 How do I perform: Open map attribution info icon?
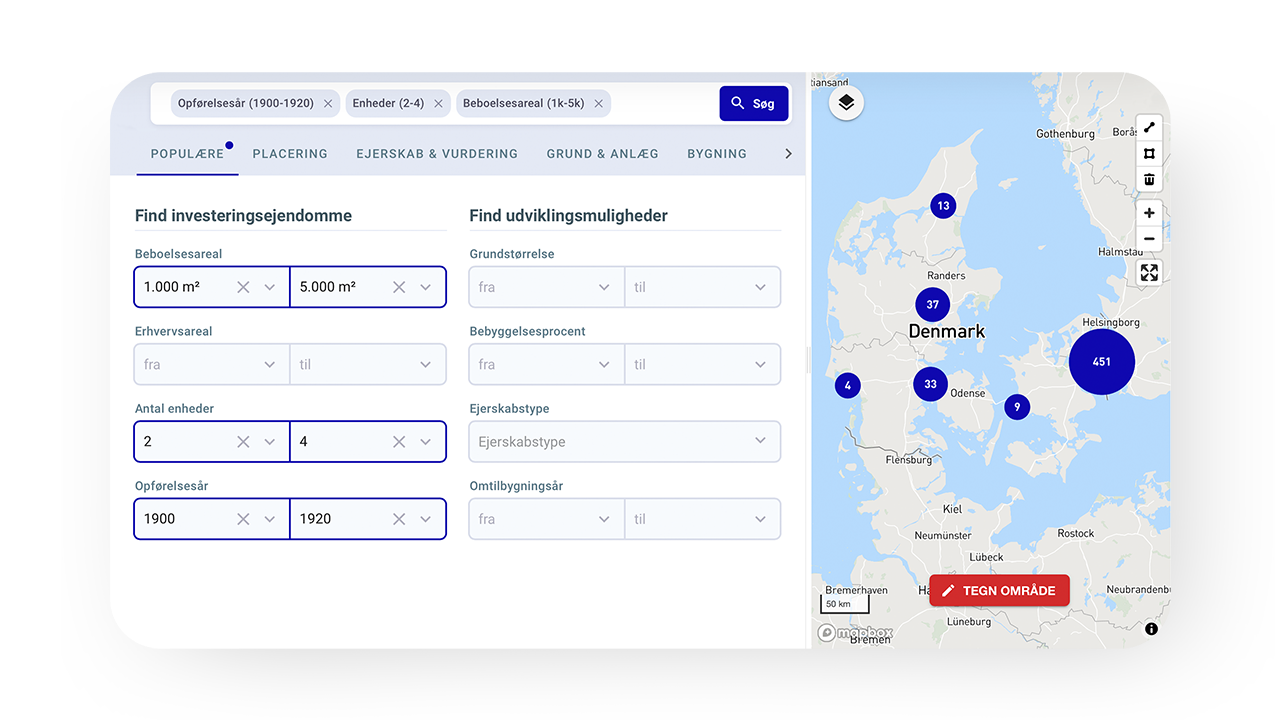pos(1151,629)
